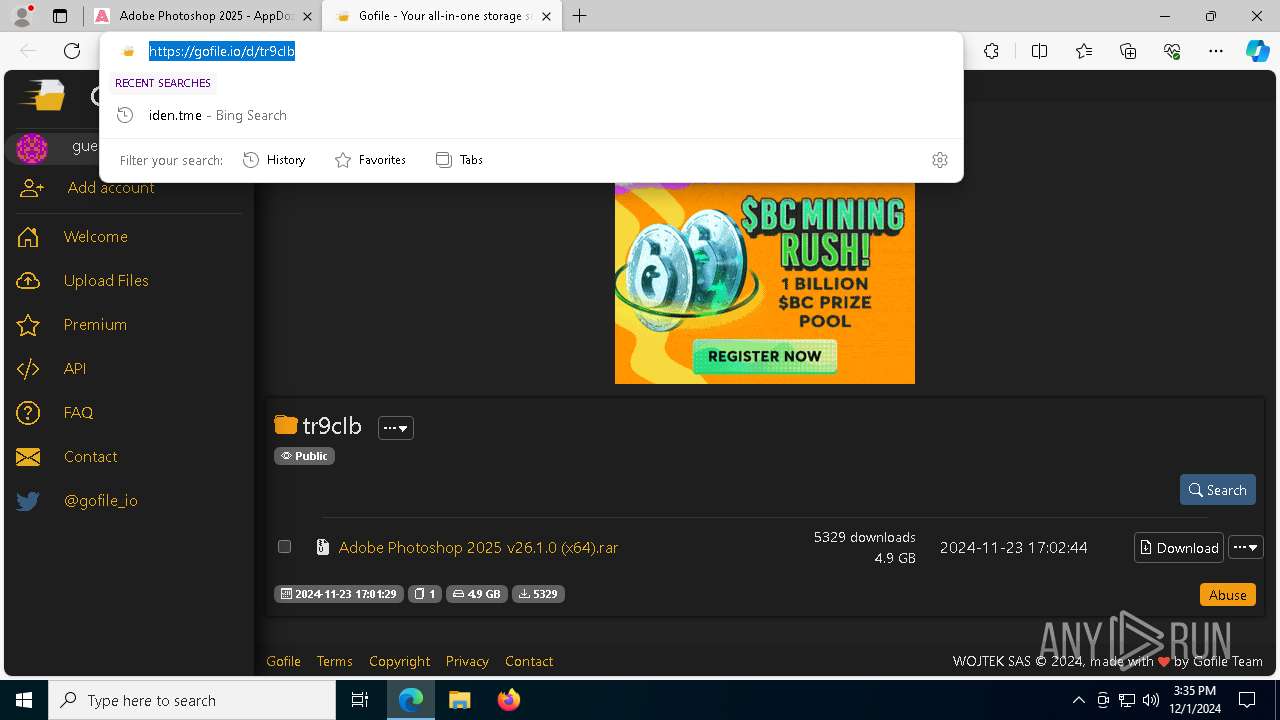
Task: Open the API page
Action: point(74,369)
